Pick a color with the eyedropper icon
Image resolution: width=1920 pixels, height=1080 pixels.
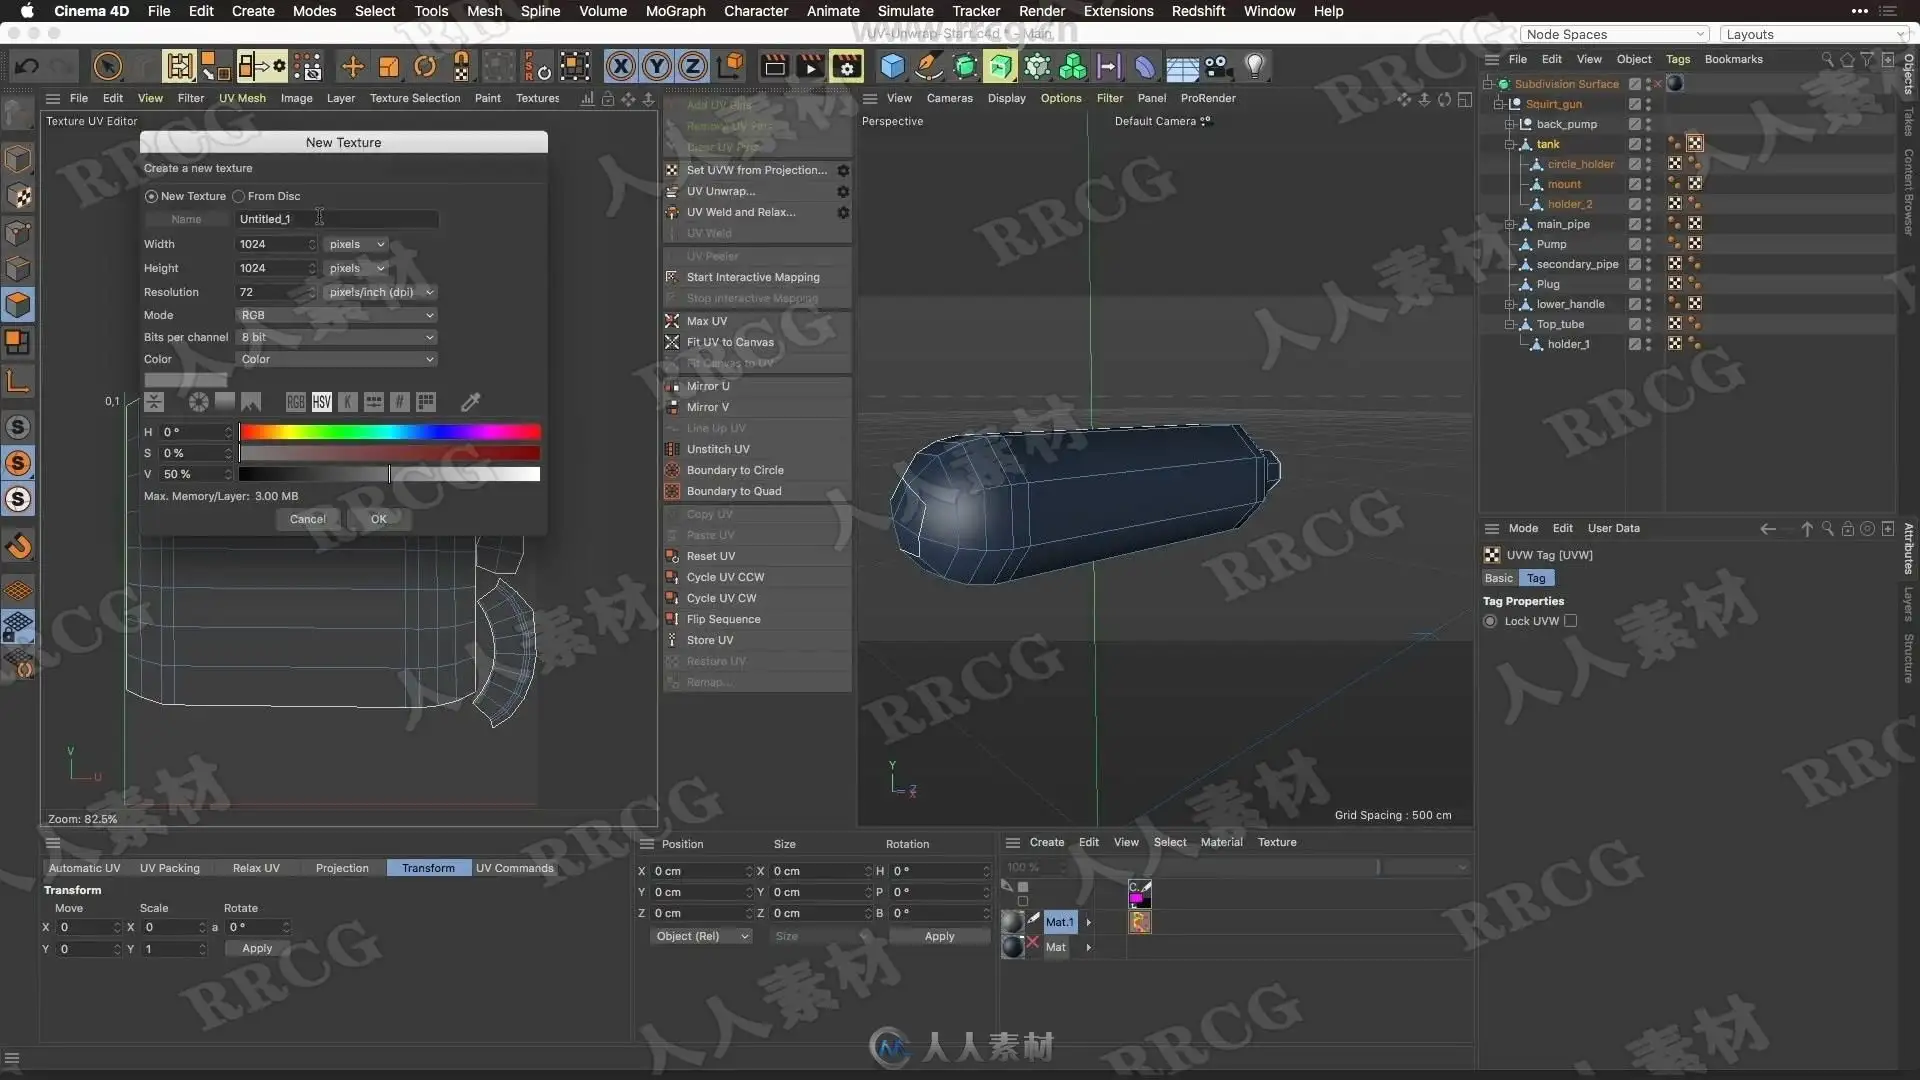tap(470, 402)
